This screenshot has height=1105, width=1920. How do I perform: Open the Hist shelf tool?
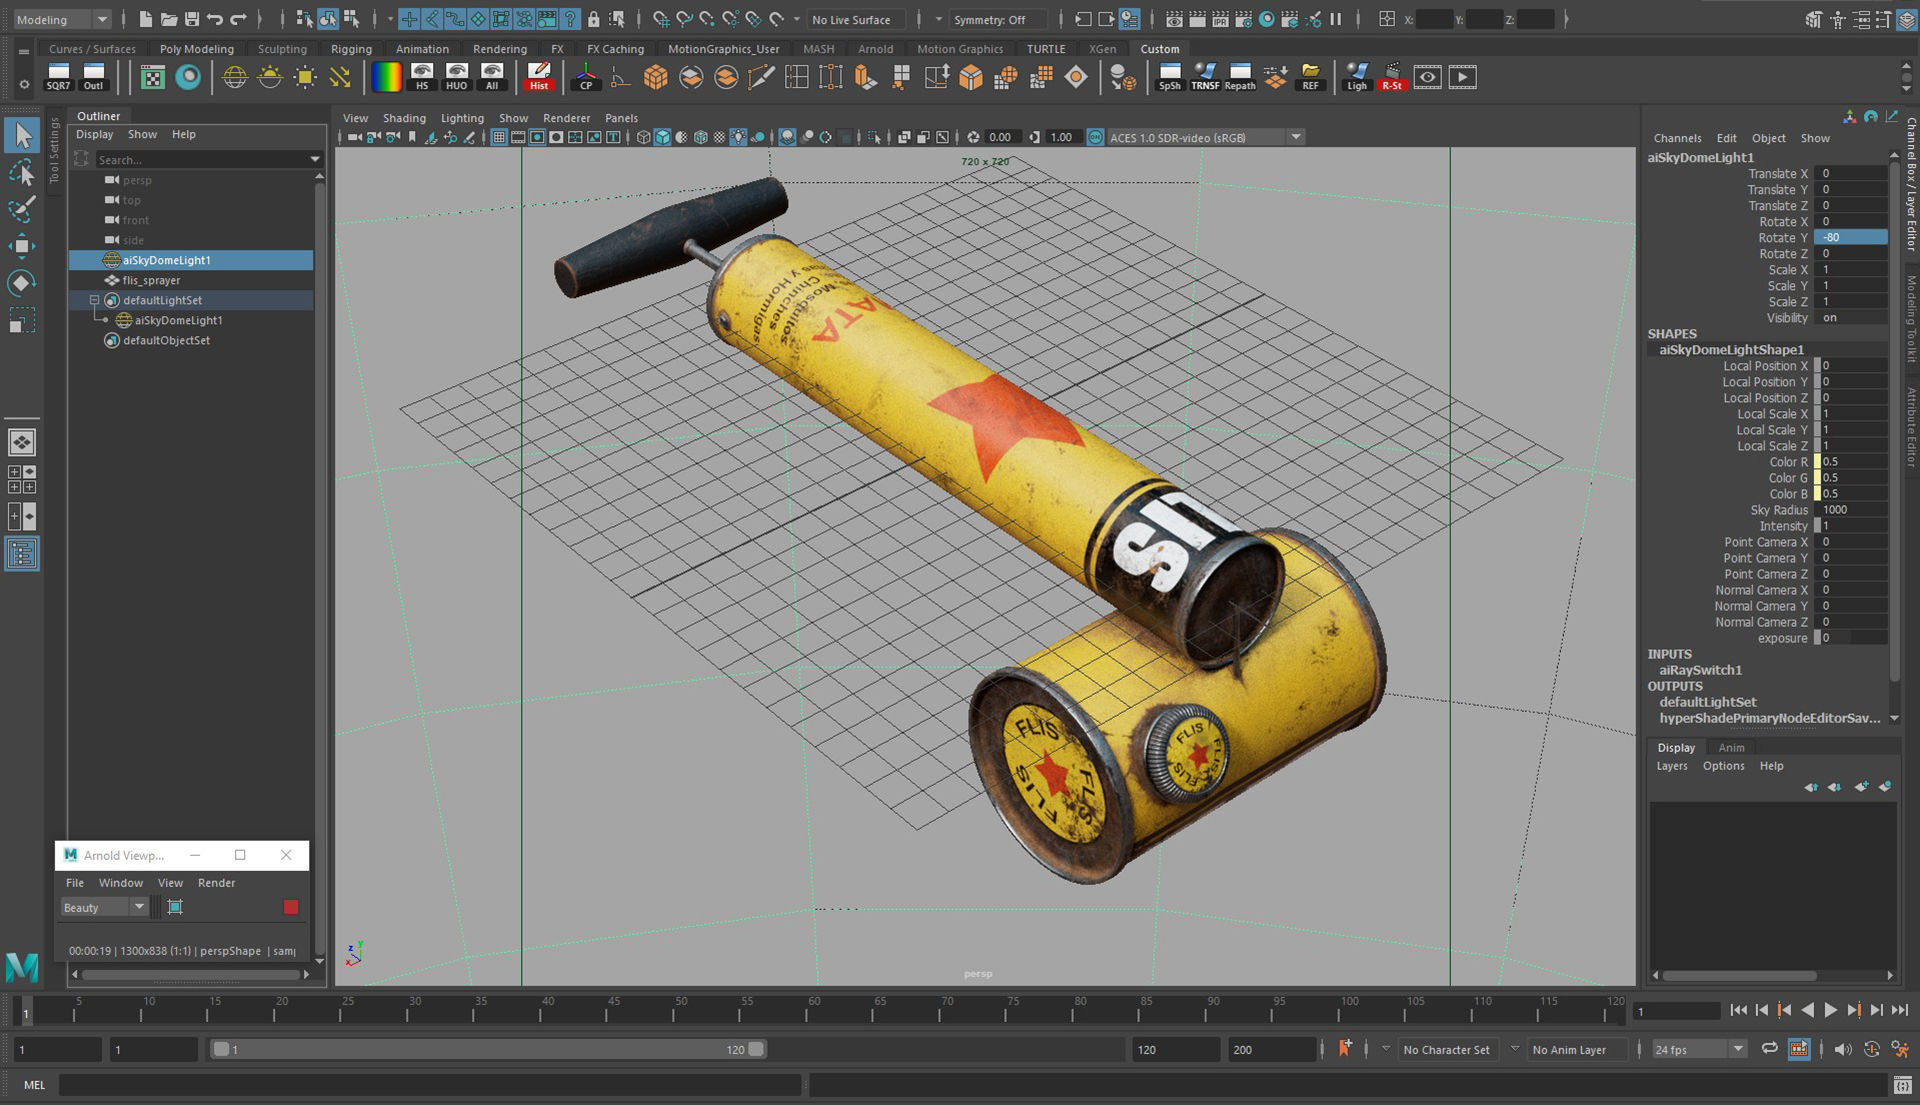pos(538,77)
